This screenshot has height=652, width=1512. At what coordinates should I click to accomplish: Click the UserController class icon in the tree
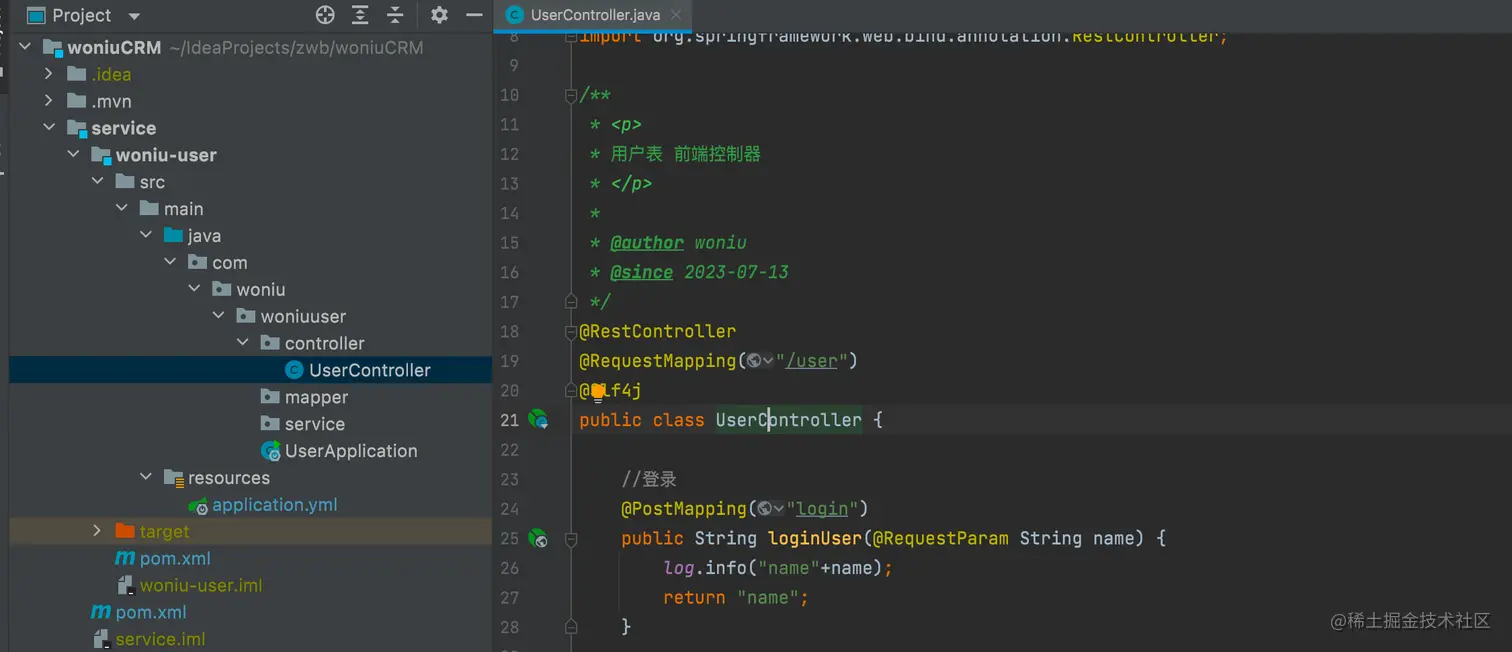click(x=294, y=370)
